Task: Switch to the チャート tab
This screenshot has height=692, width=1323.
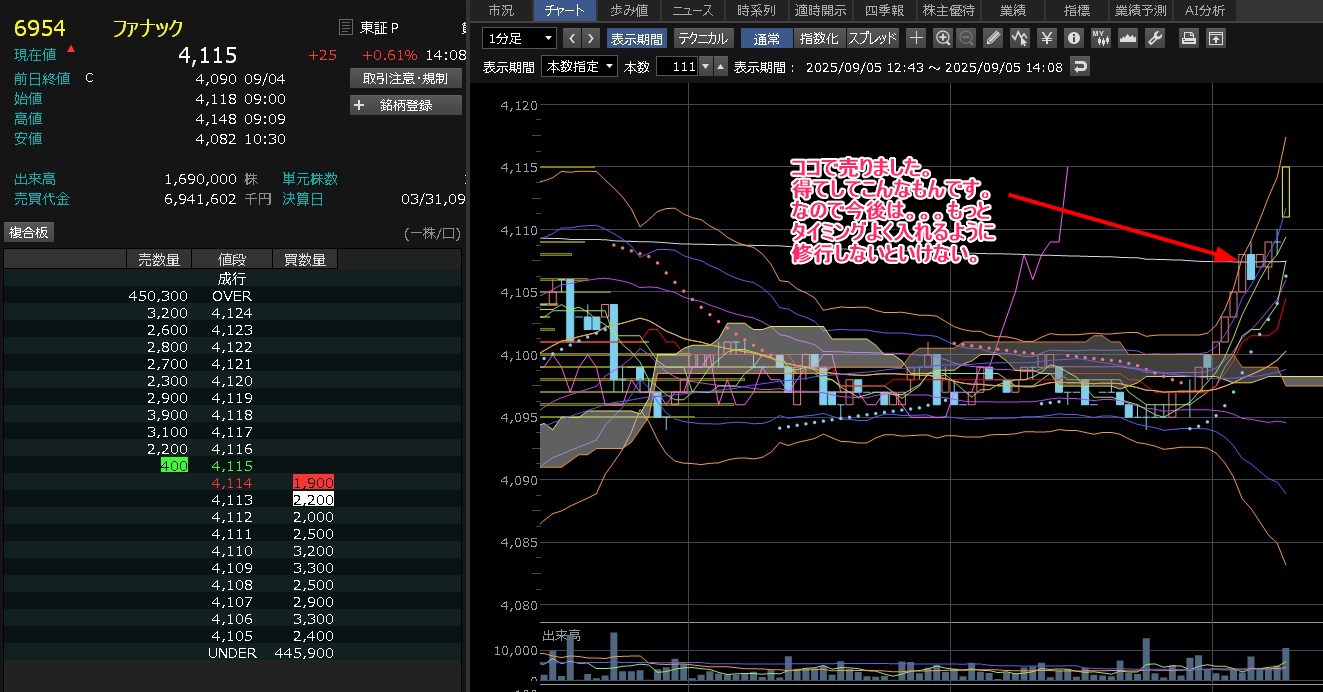Action: pyautogui.click(x=565, y=10)
